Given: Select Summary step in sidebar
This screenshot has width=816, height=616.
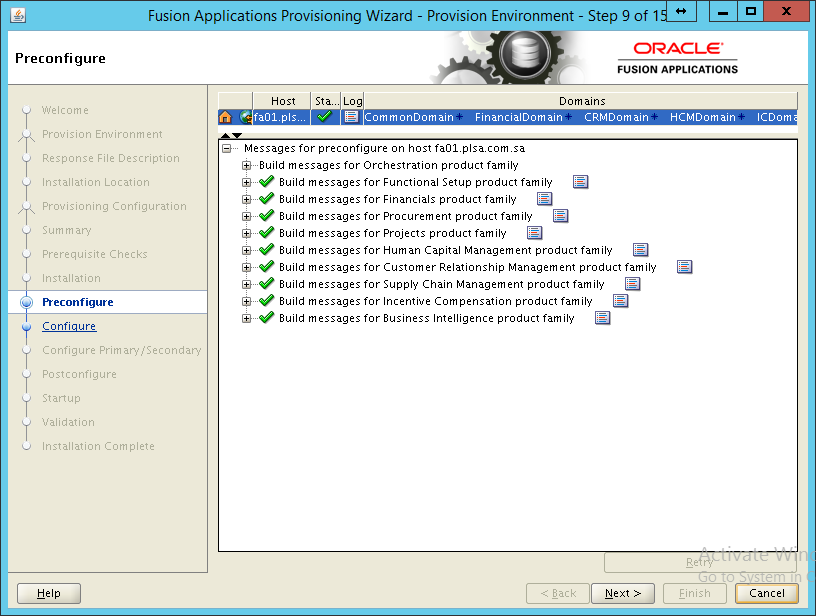Looking at the screenshot, I should click(x=67, y=230).
